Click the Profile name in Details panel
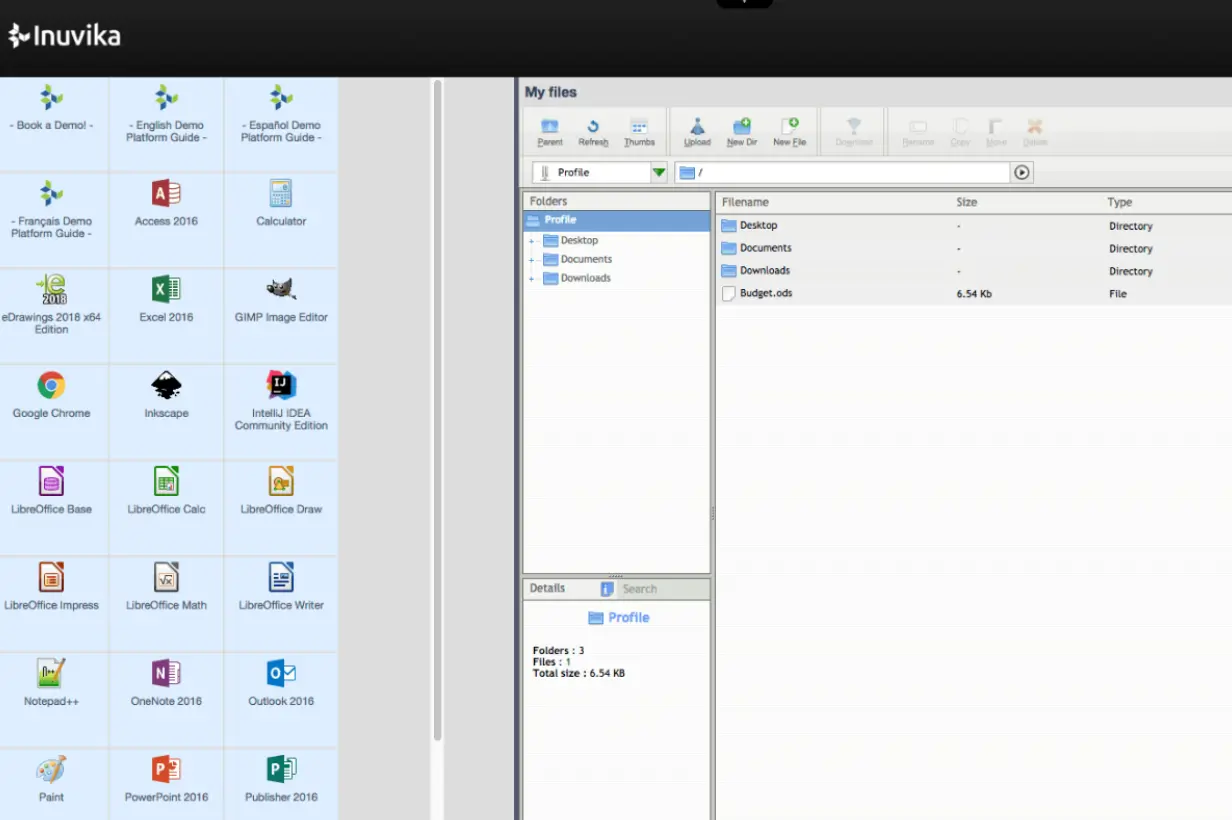 [x=628, y=618]
